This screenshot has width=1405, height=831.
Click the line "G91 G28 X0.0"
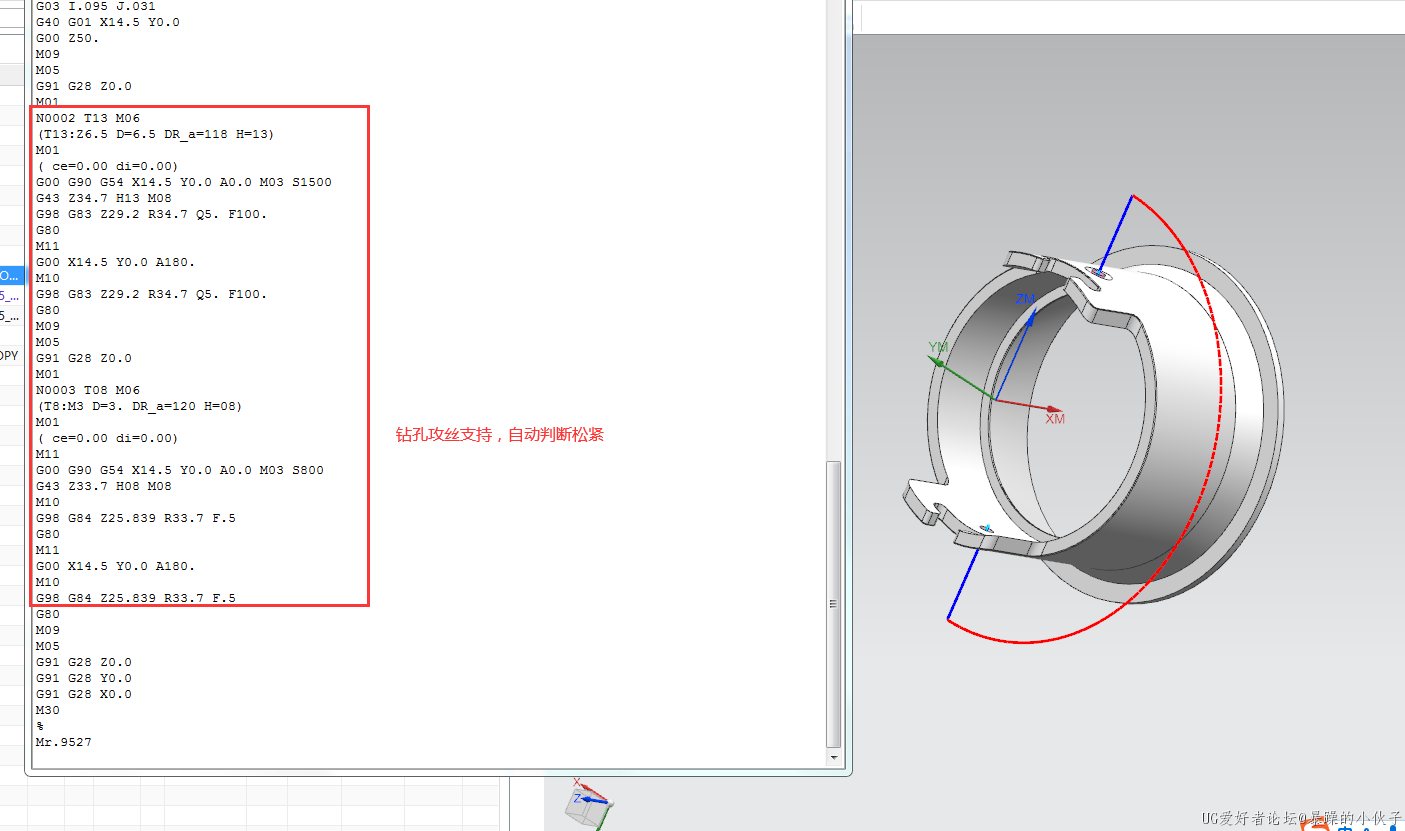(x=84, y=694)
